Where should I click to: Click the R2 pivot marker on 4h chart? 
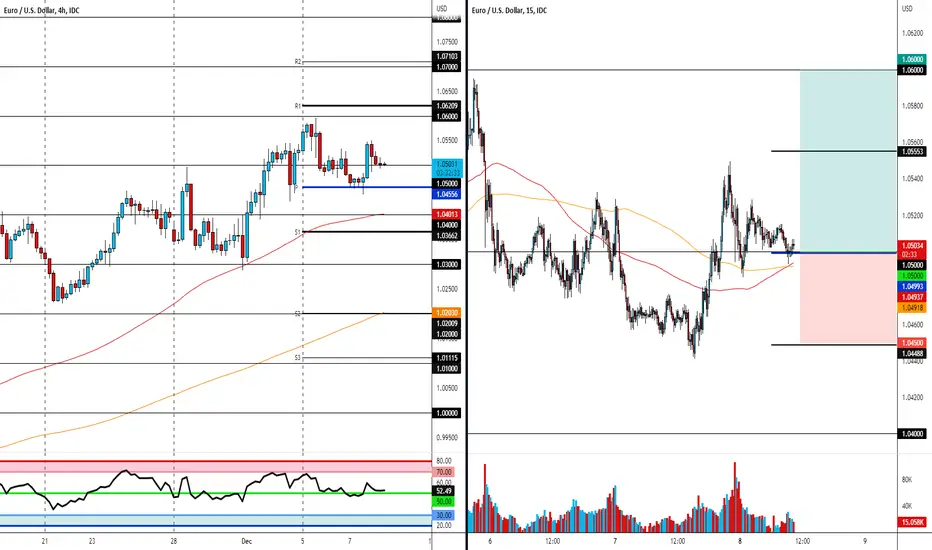[298, 61]
